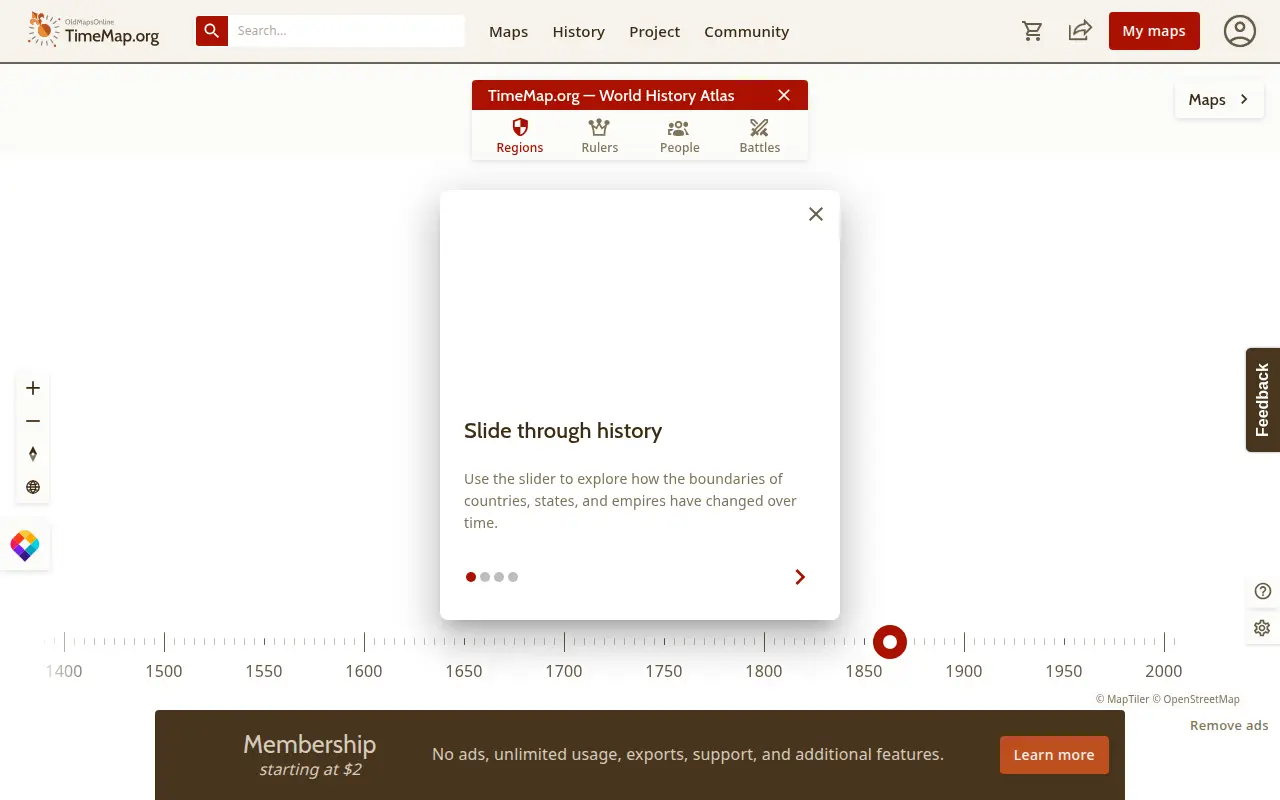Viewport: 1280px width, 800px height.
Task: Focus the Search input field
Action: click(x=346, y=31)
